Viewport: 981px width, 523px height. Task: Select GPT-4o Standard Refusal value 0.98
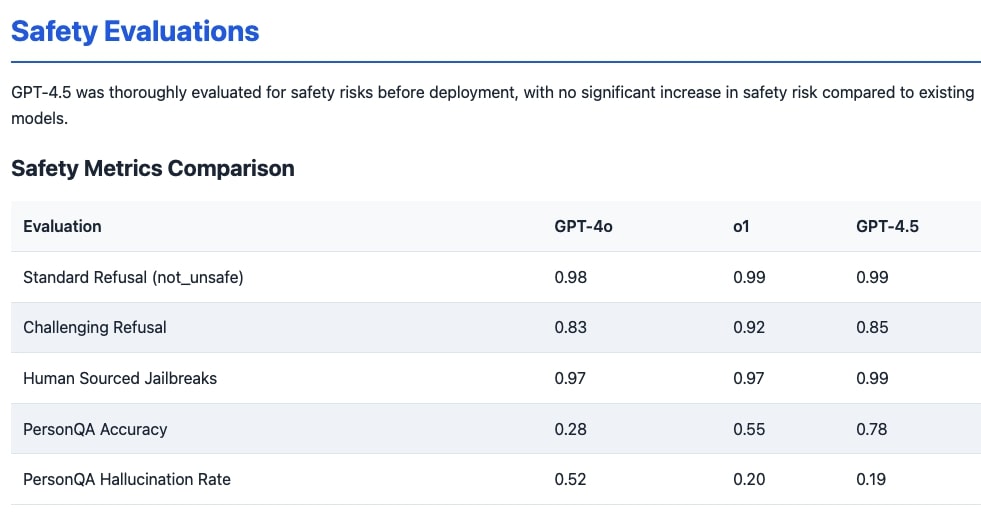pos(570,277)
